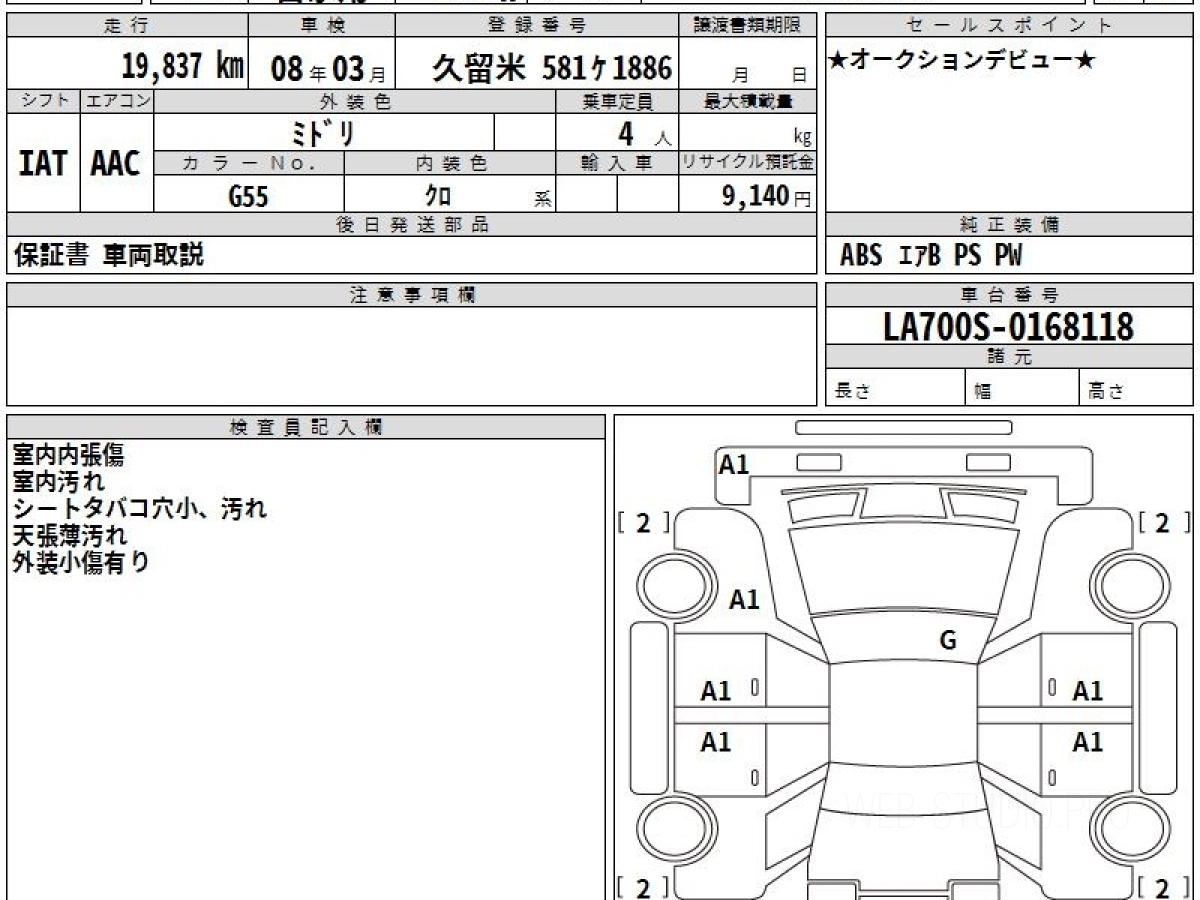Select the note シートタバコ穴小、汚れ
The image size is (1200, 900).
tap(140, 508)
